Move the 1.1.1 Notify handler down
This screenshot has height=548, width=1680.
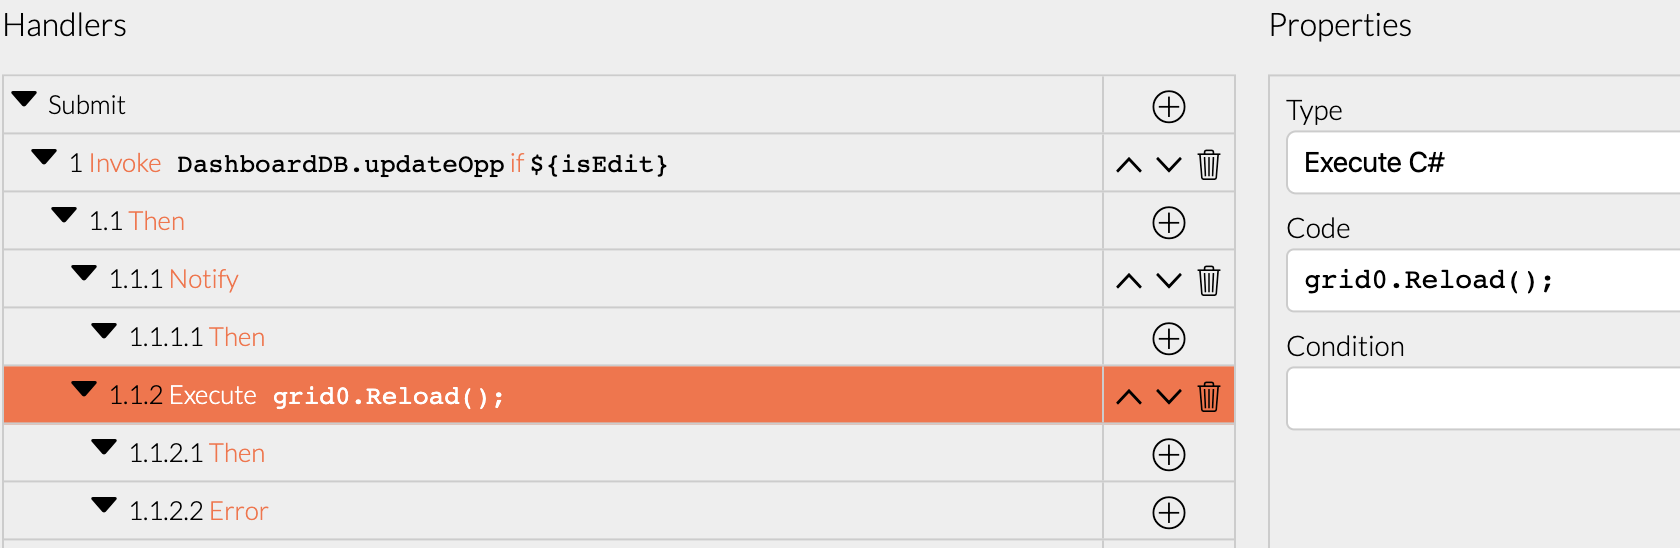(1169, 281)
